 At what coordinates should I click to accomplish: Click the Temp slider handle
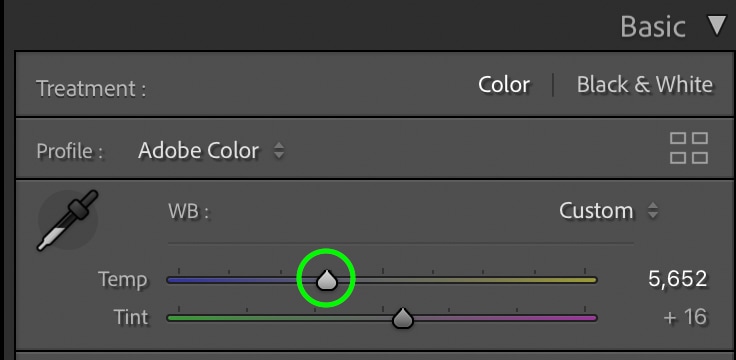[x=326, y=280]
